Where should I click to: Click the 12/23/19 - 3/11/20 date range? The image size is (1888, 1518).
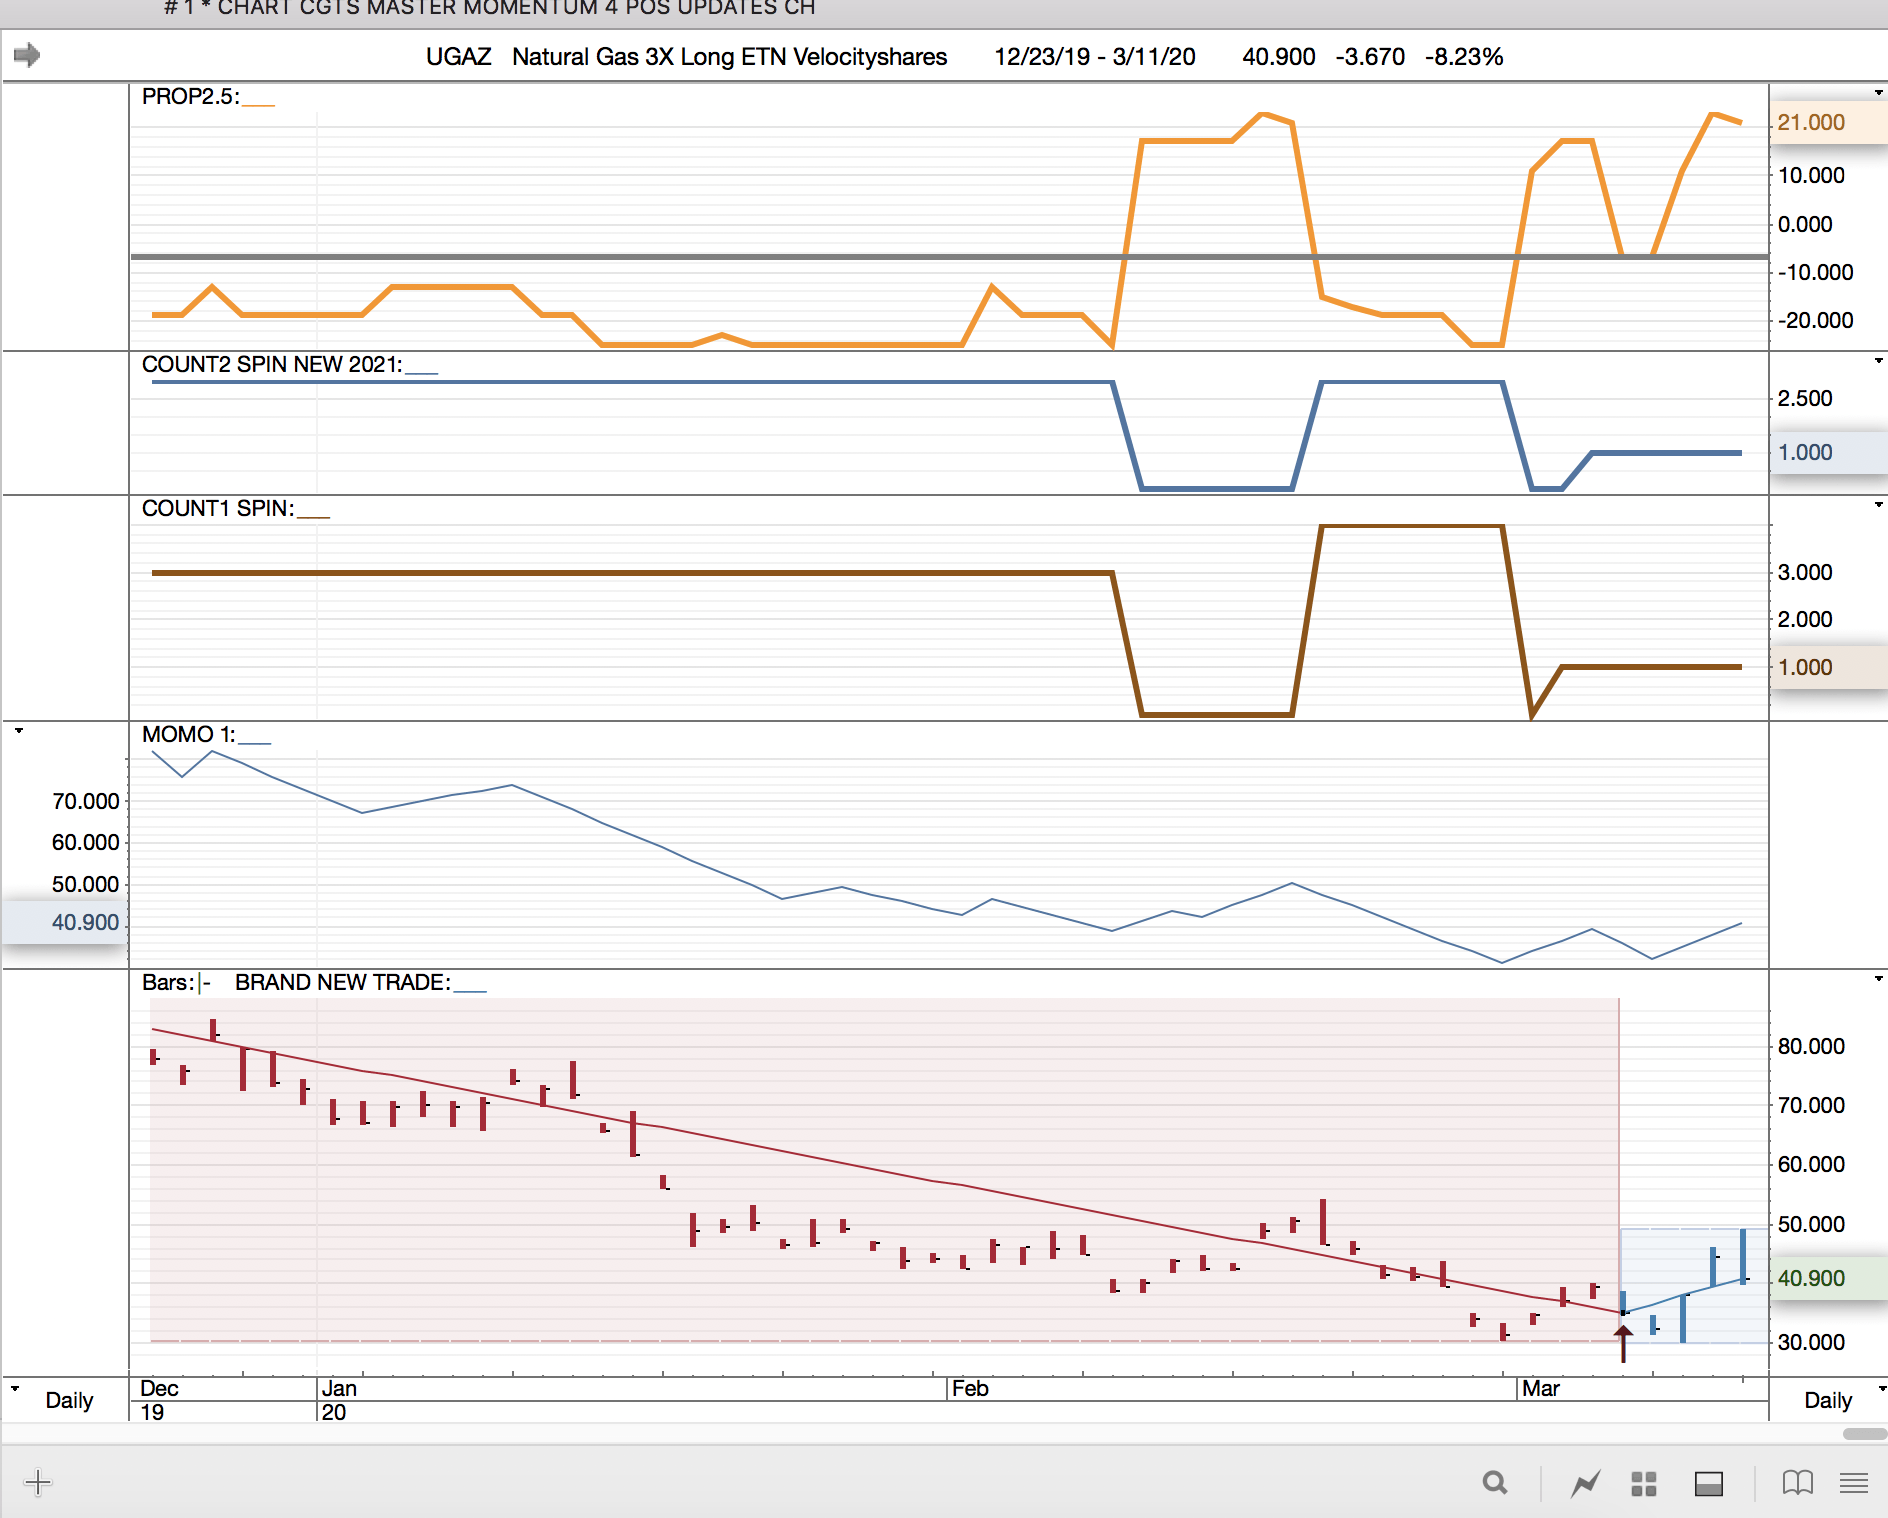(x=1094, y=57)
